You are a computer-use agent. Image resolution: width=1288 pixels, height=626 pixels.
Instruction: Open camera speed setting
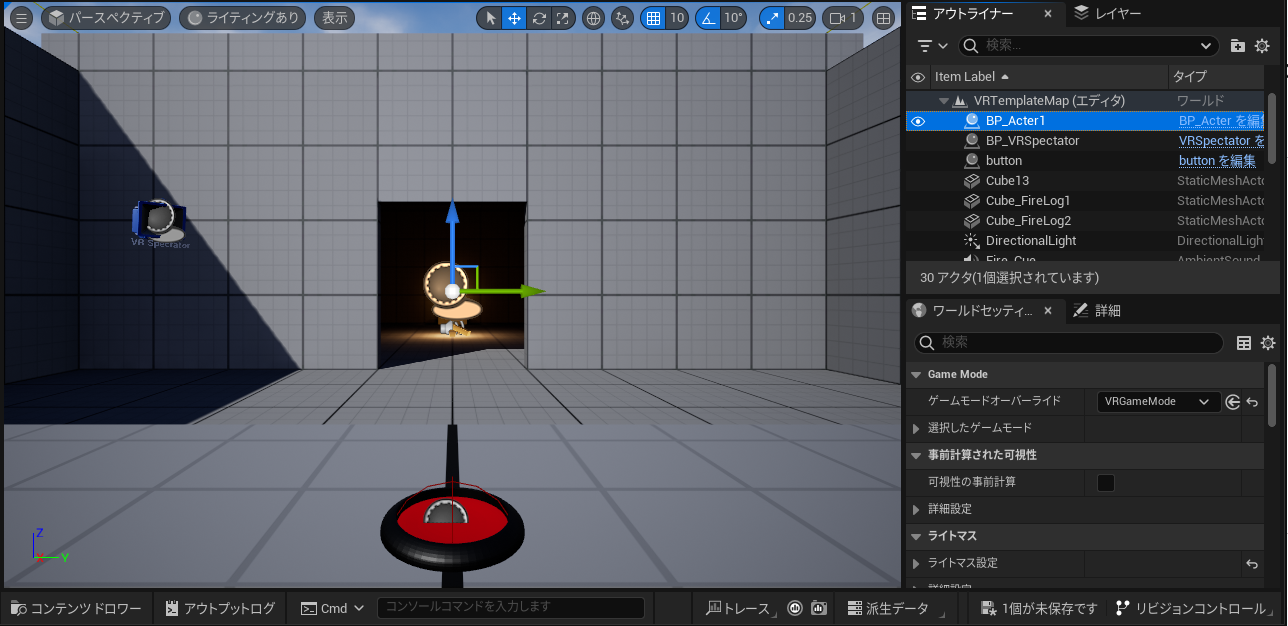pyautogui.click(x=843, y=18)
